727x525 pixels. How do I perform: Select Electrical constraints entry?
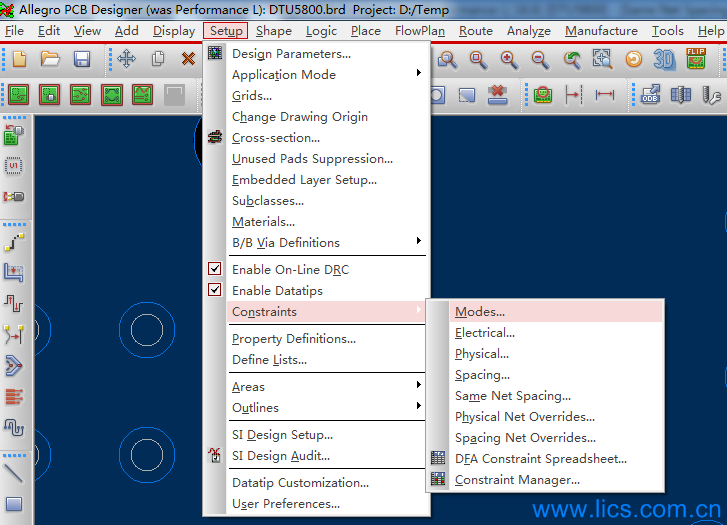click(x=555, y=333)
